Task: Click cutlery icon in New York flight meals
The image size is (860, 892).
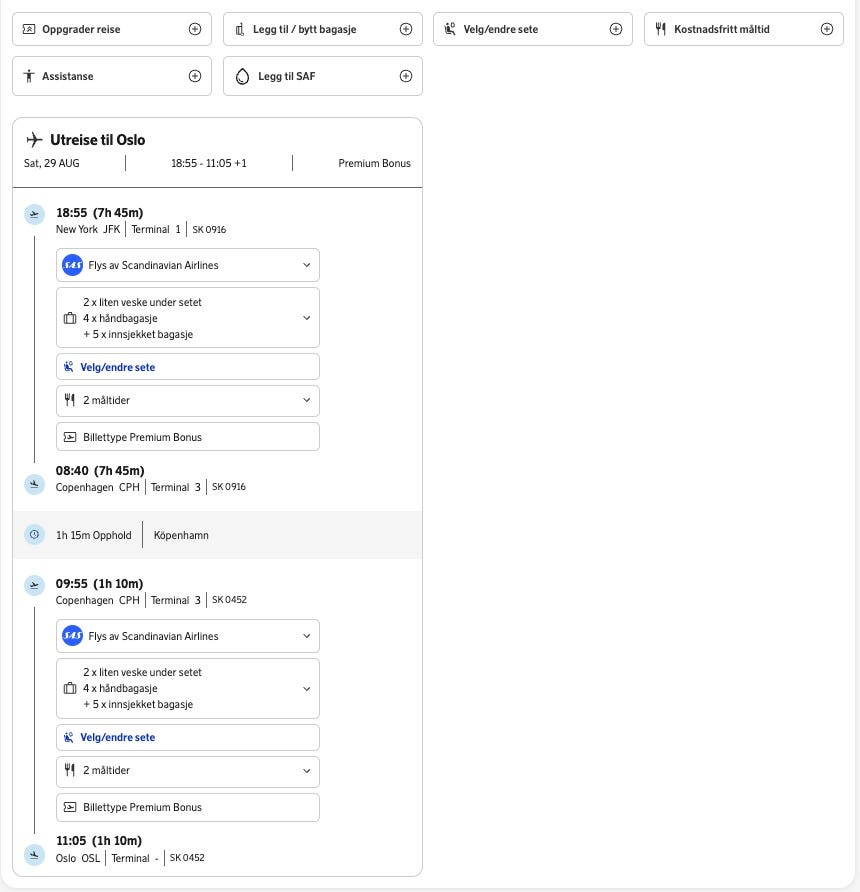Action: [x=69, y=400]
